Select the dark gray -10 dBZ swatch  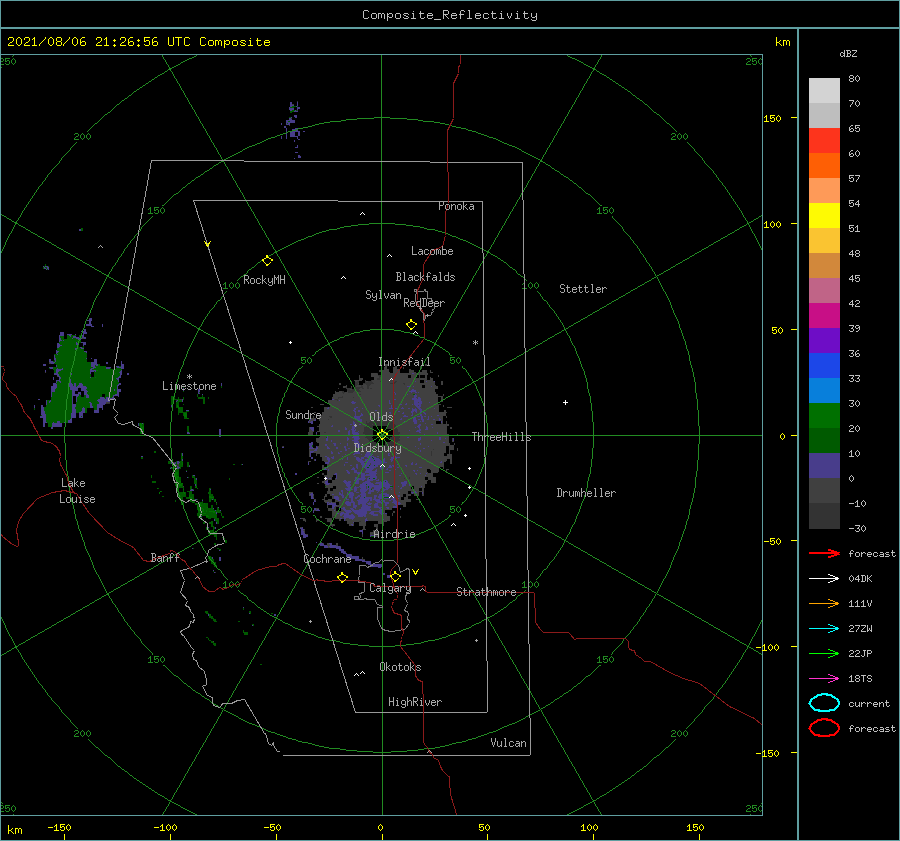(824, 515)
